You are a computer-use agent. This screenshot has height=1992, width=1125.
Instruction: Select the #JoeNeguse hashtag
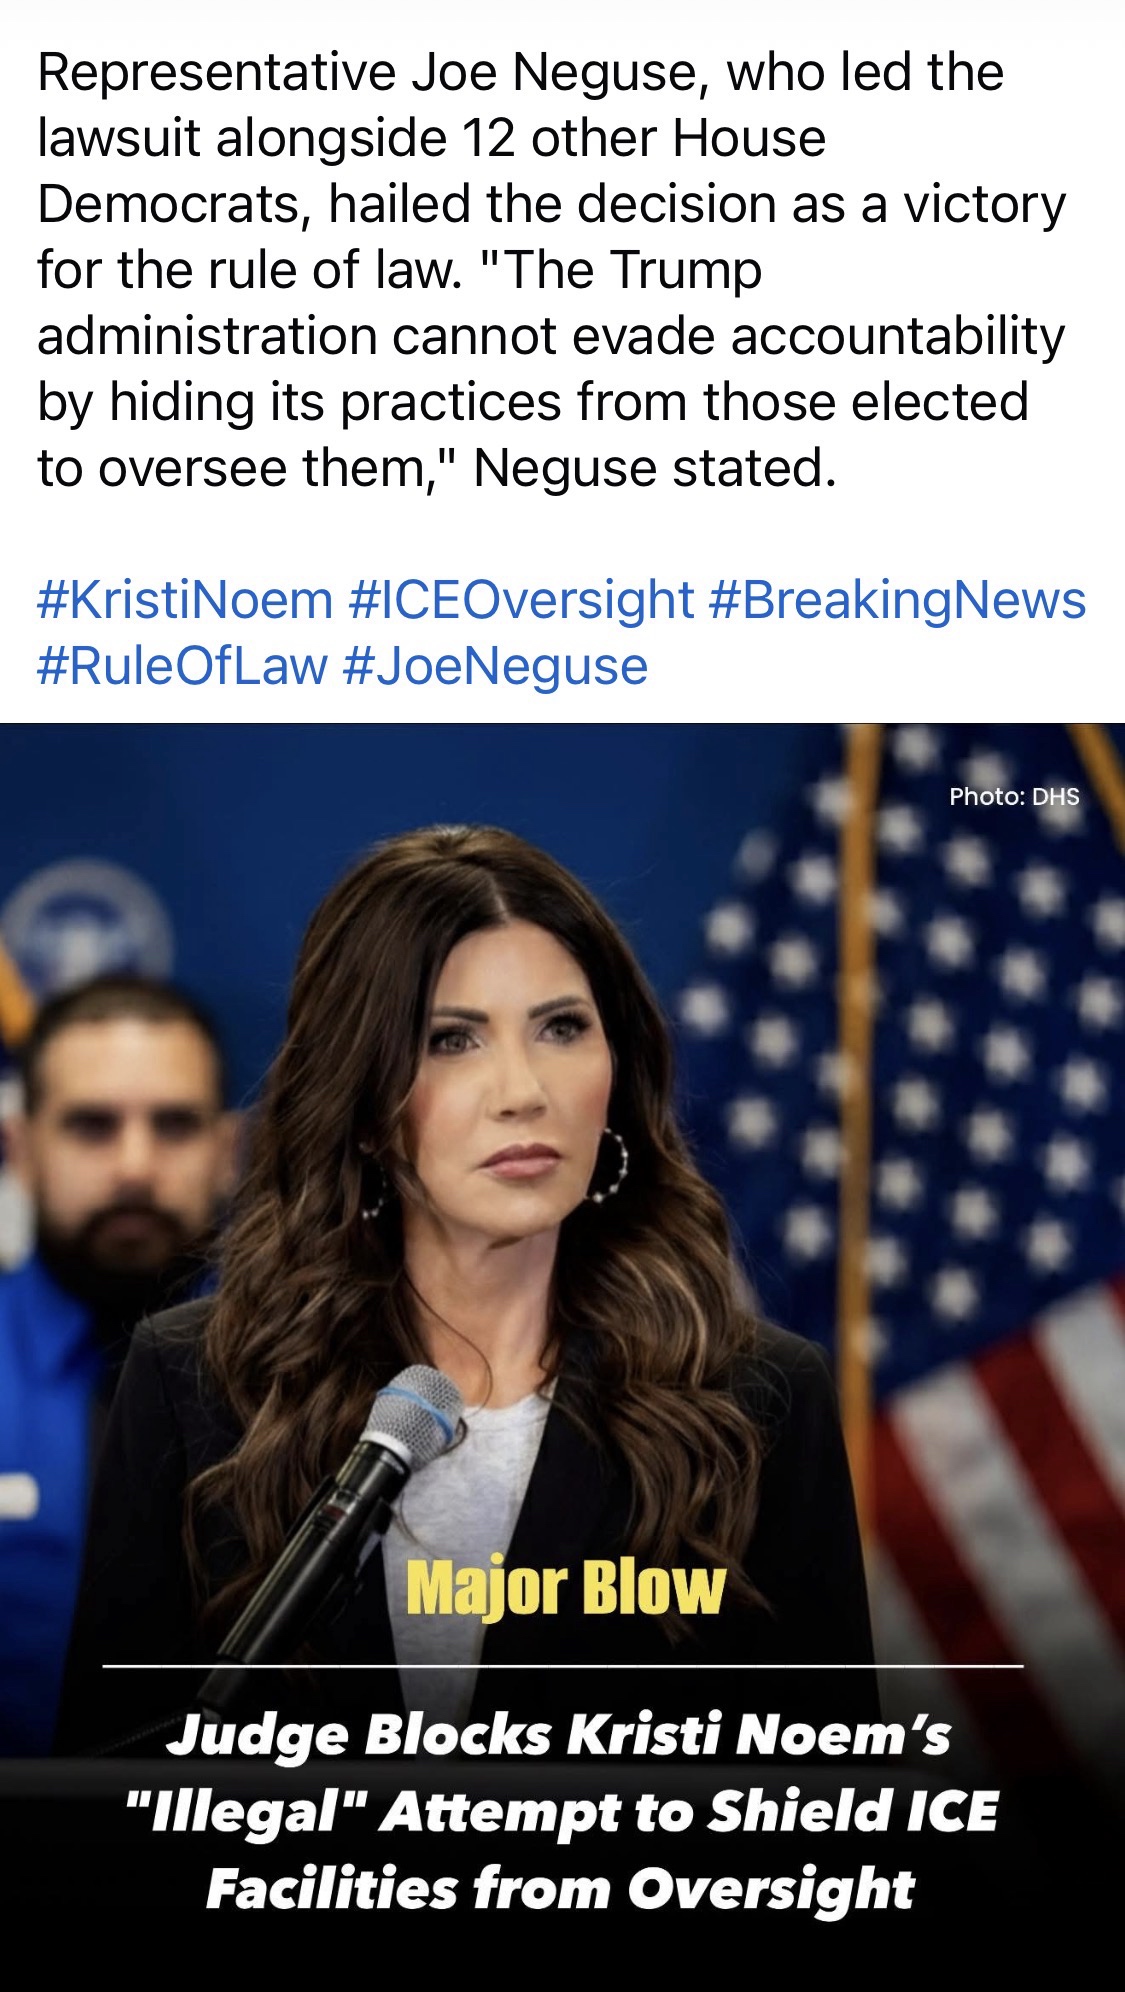click(x=495, y=667)
